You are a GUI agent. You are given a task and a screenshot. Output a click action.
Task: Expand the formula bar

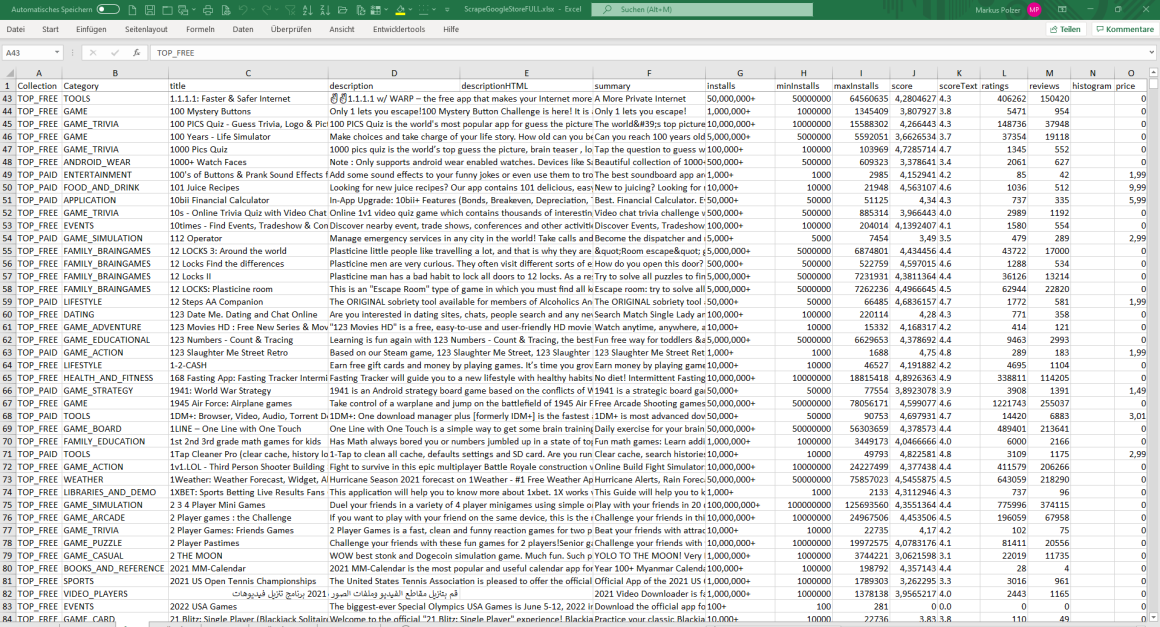pos(1151,53)
